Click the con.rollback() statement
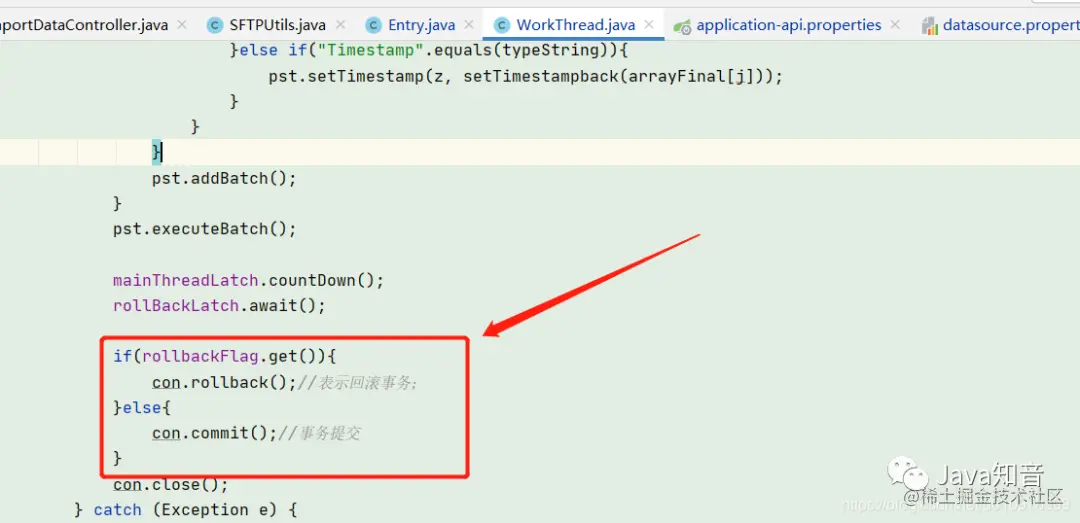1080x523 pixels. (x=225, y=382)
